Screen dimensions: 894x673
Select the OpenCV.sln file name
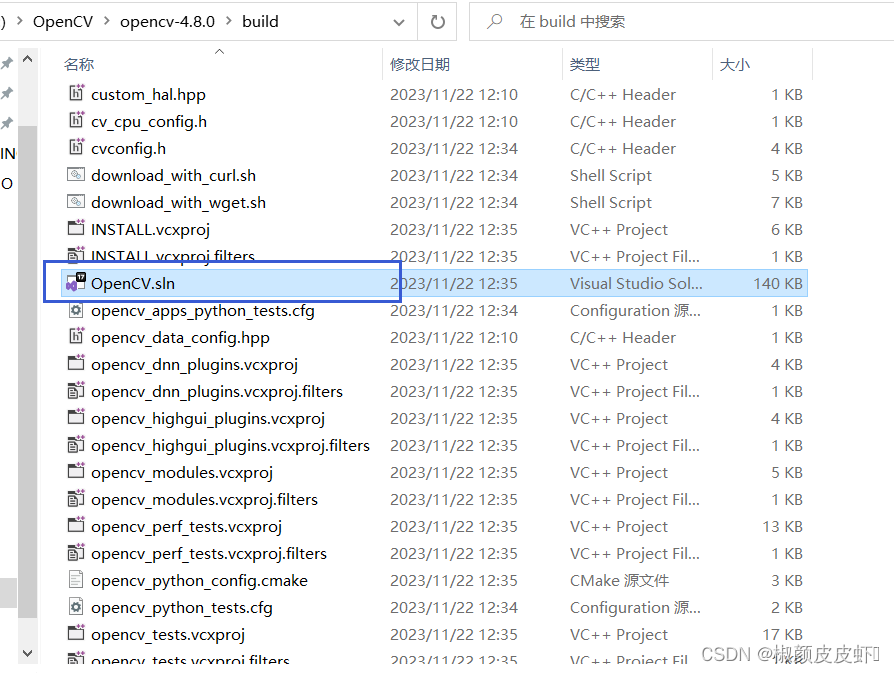[x=133, y=283]
